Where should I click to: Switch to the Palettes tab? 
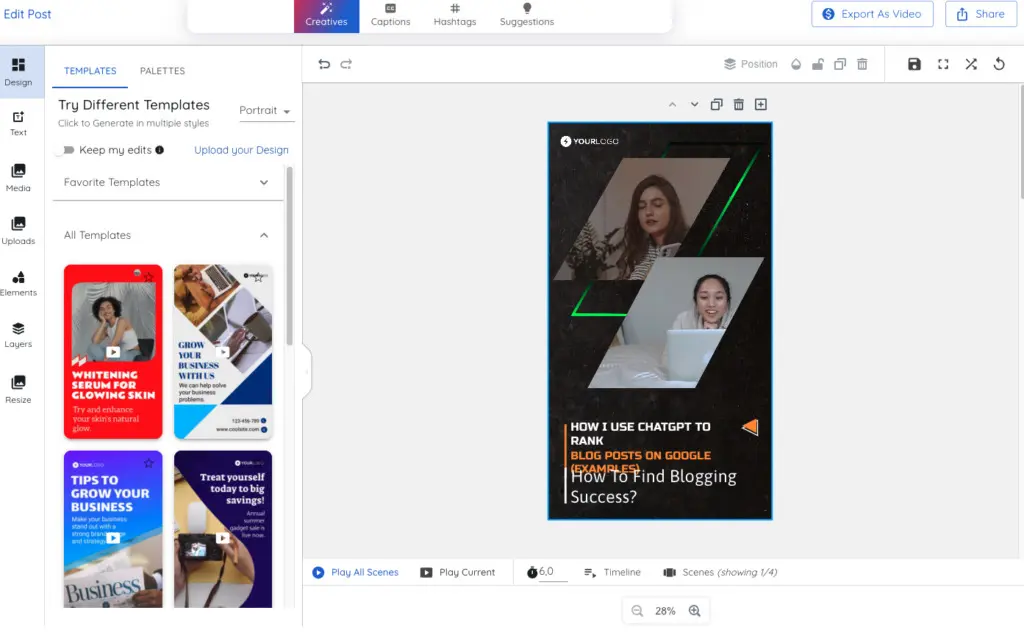(162, 71)
